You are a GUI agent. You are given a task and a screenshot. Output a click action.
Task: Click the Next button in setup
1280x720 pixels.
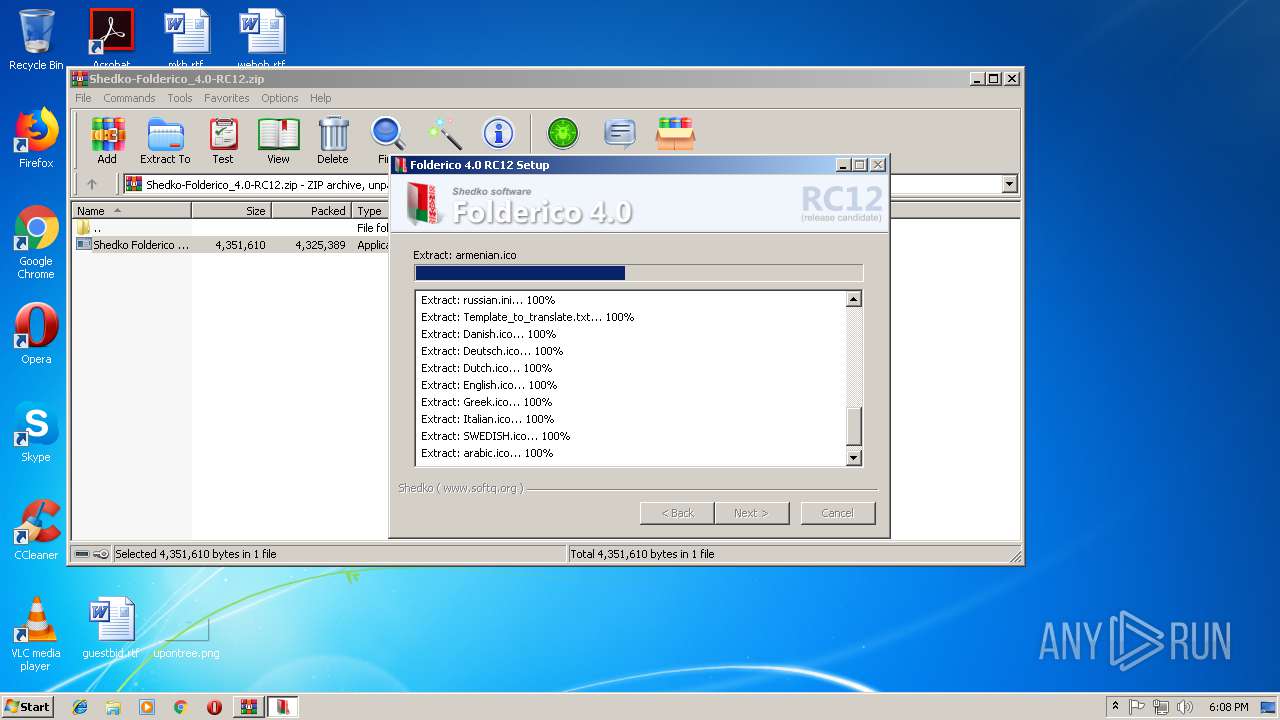[751, 513]
